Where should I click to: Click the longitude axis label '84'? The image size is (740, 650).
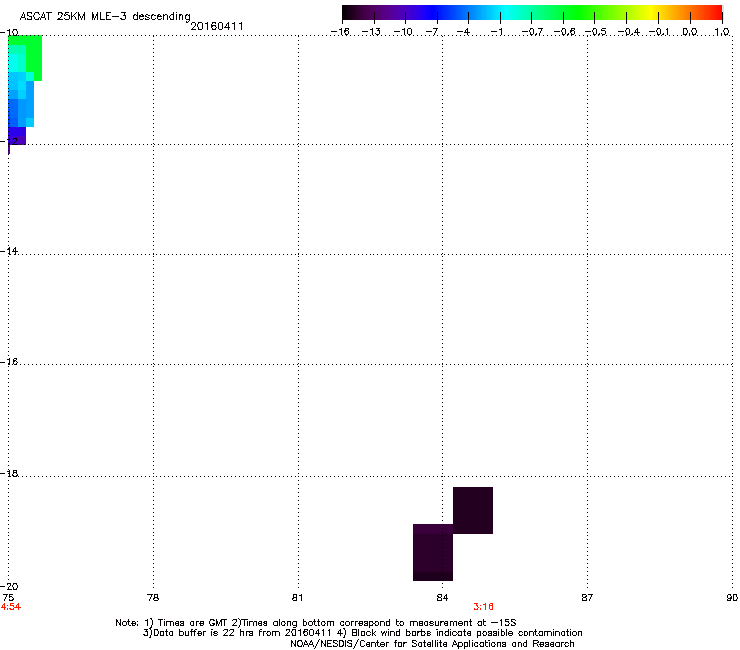point(442,598)
